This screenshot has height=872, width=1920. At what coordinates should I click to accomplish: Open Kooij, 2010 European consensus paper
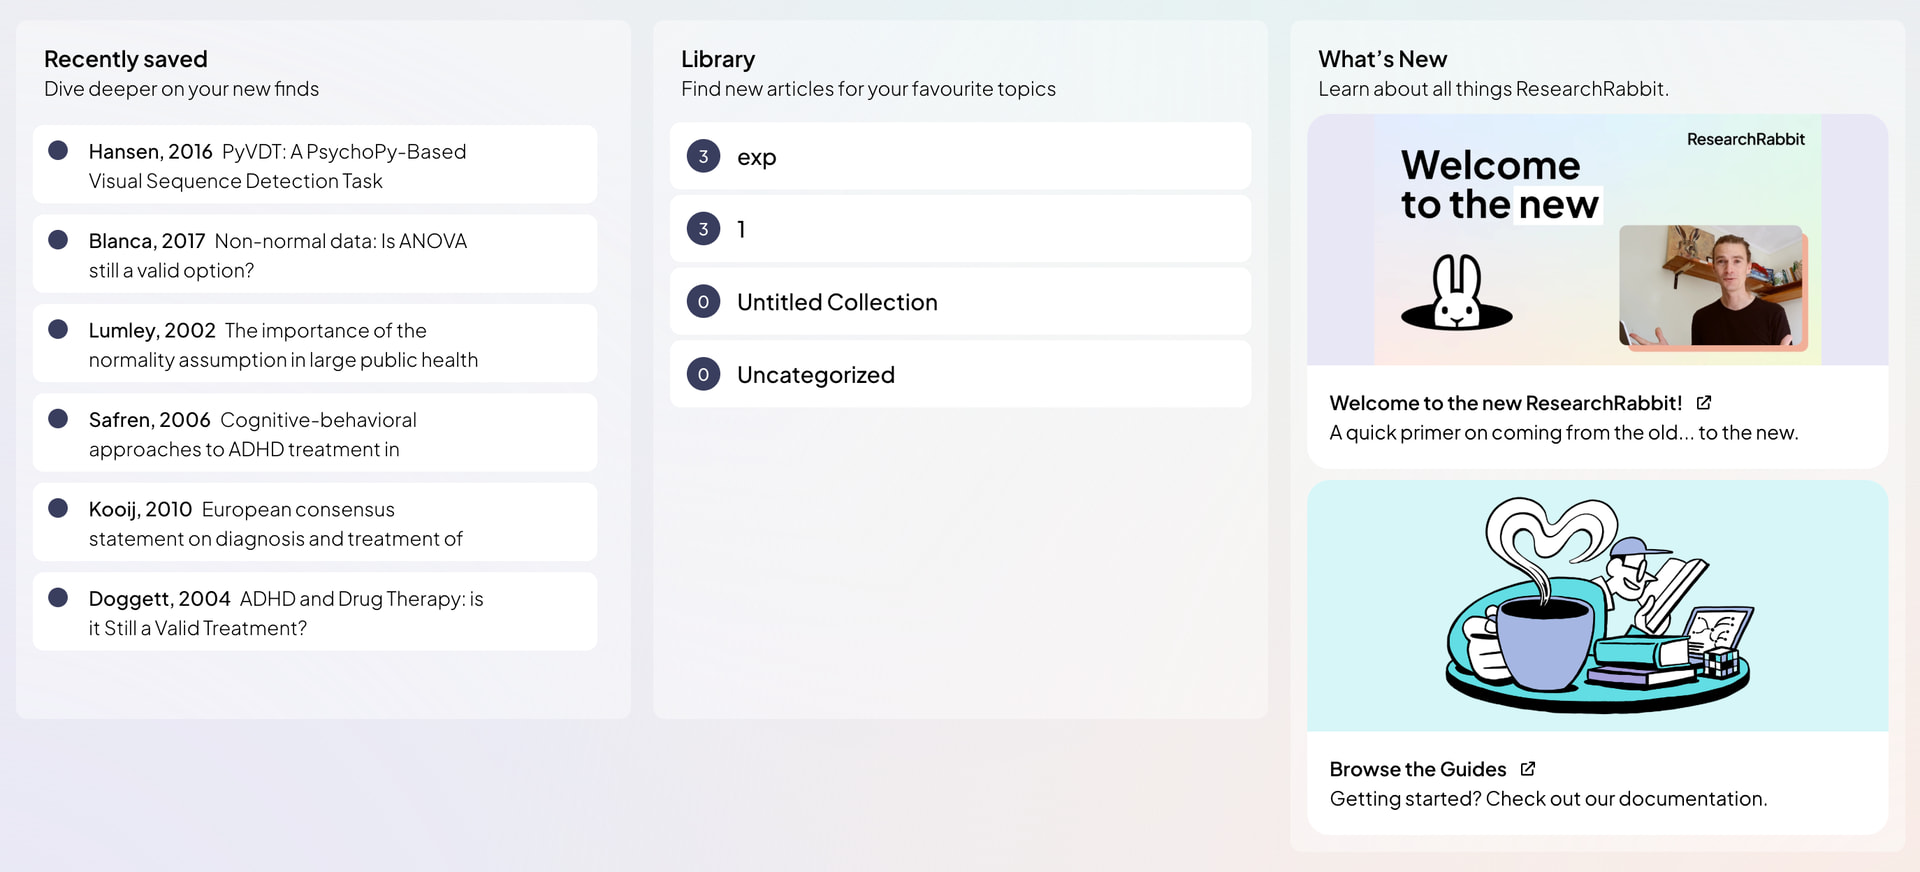point(275,524)
